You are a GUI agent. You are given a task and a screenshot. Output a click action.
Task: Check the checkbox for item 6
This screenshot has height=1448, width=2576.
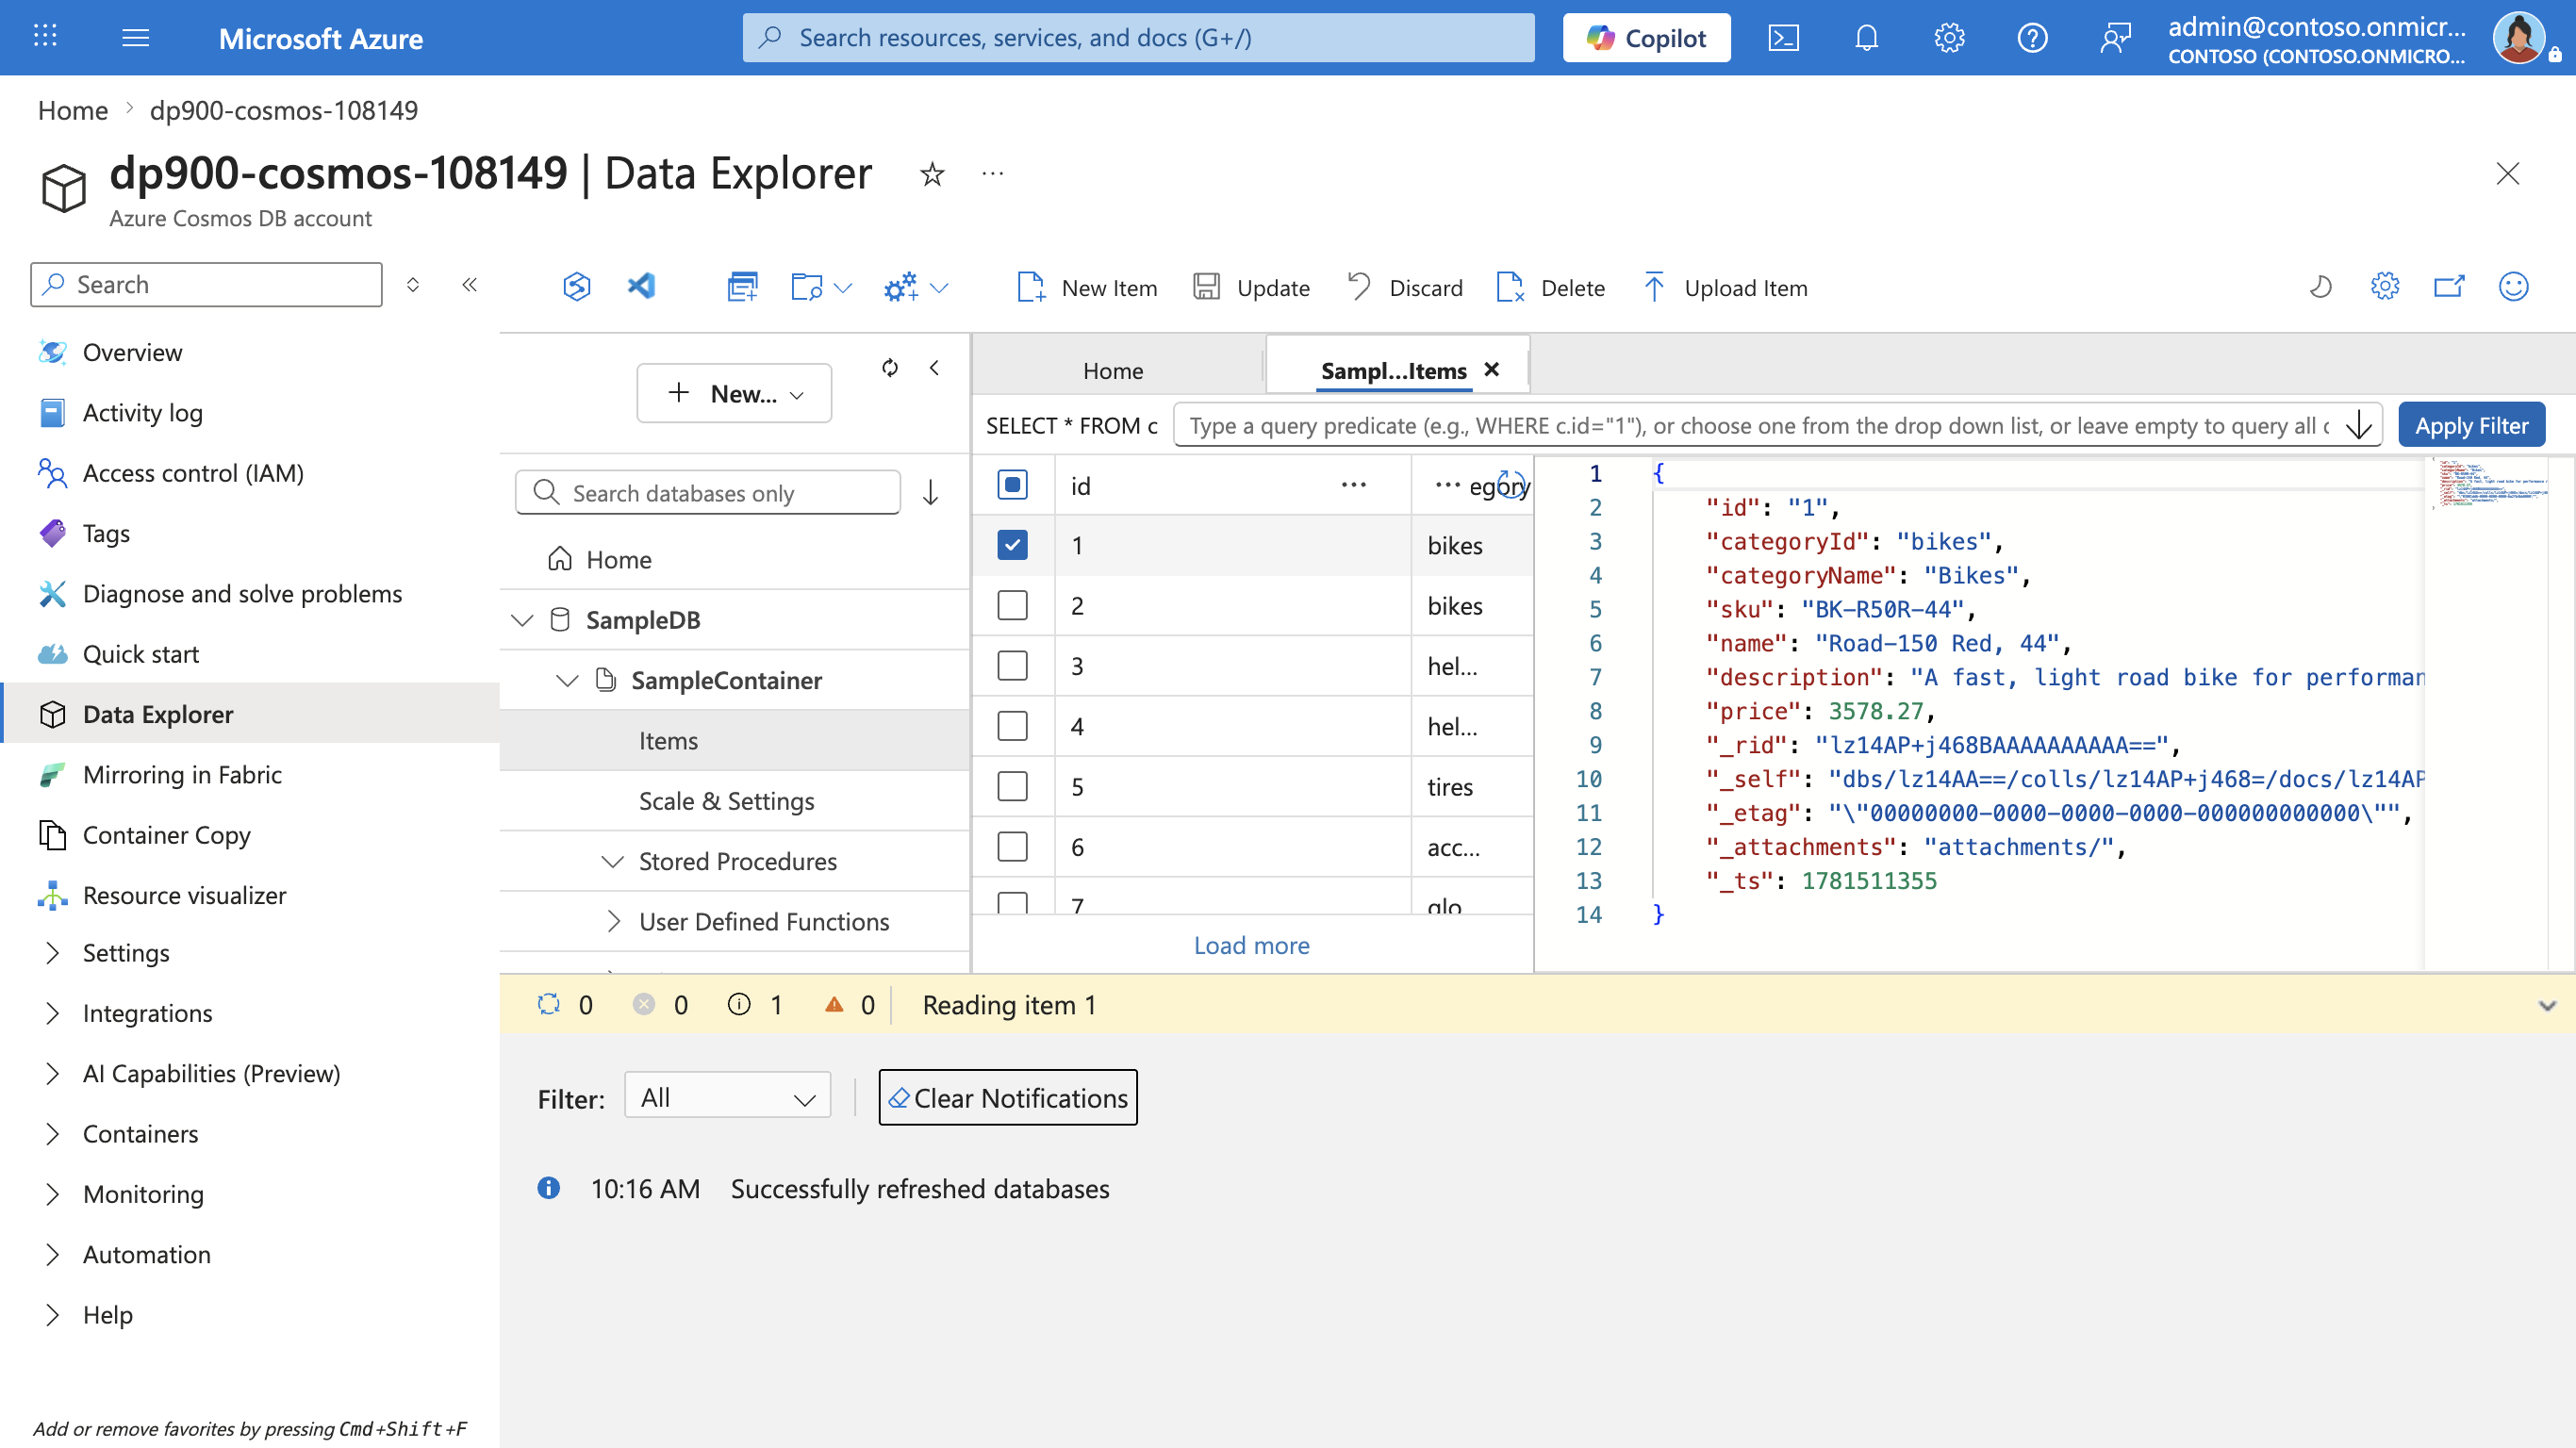tap(1012, 847)
